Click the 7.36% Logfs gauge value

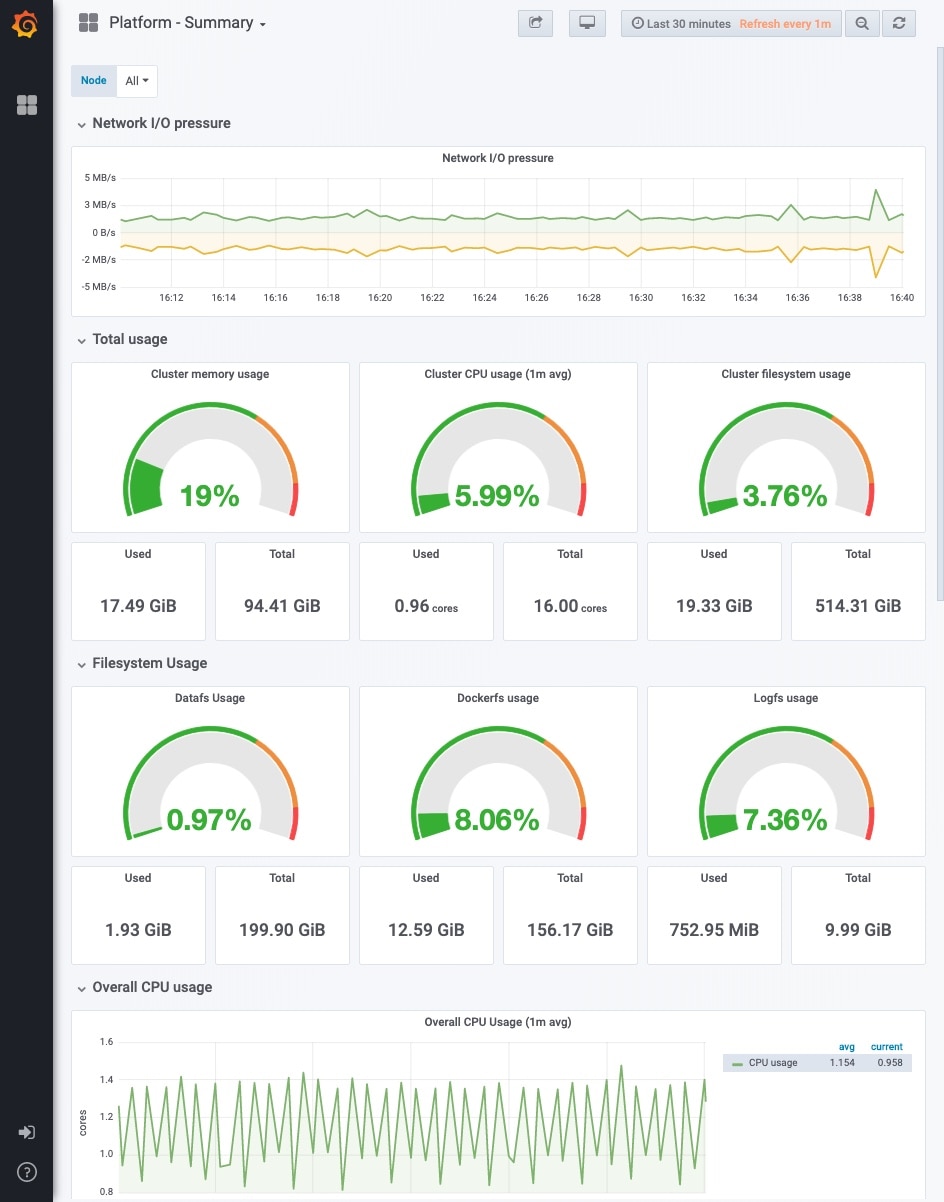coord(785,820)
